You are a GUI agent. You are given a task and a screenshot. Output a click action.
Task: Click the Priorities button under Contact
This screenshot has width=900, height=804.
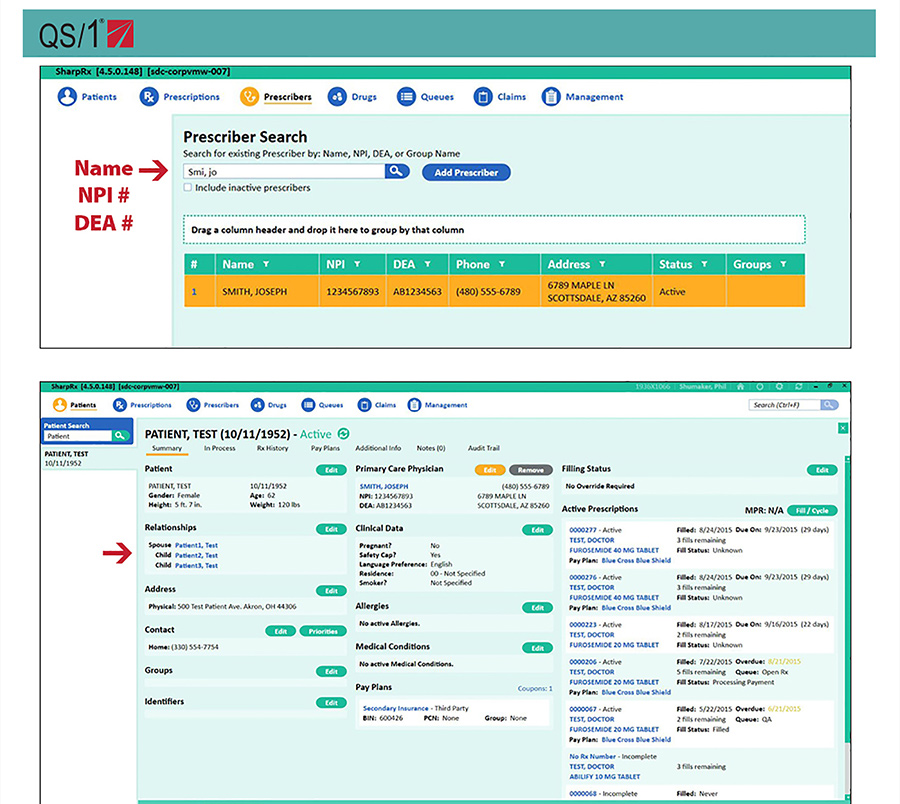tap(323, 631)
